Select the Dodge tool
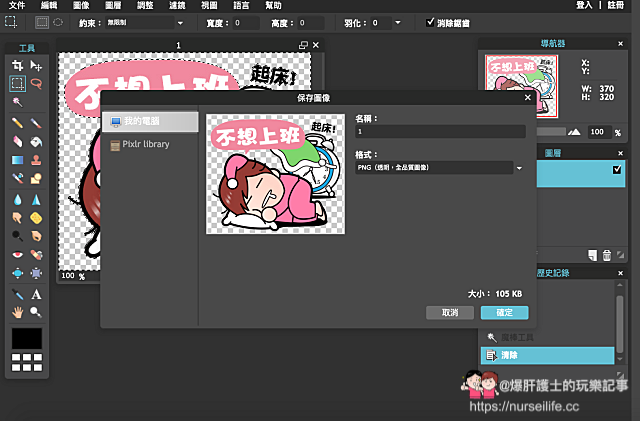640x421 pixels. [17, 236]
